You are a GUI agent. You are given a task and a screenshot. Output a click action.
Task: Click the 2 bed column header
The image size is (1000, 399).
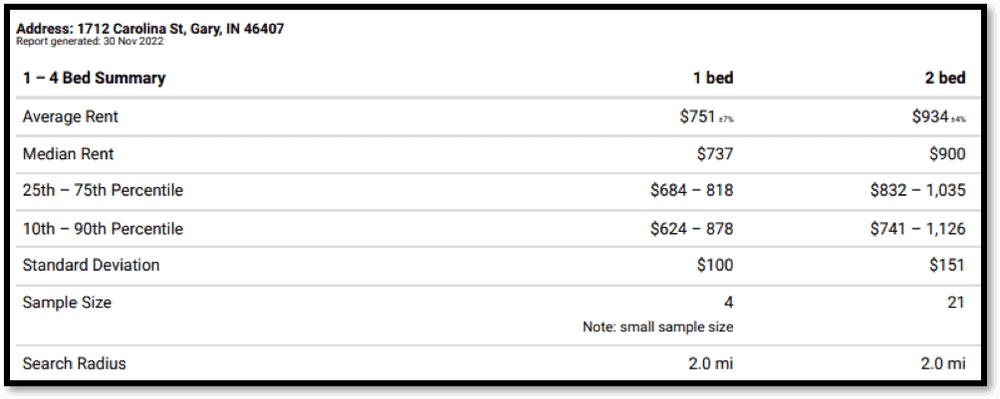tap(945, 78)
